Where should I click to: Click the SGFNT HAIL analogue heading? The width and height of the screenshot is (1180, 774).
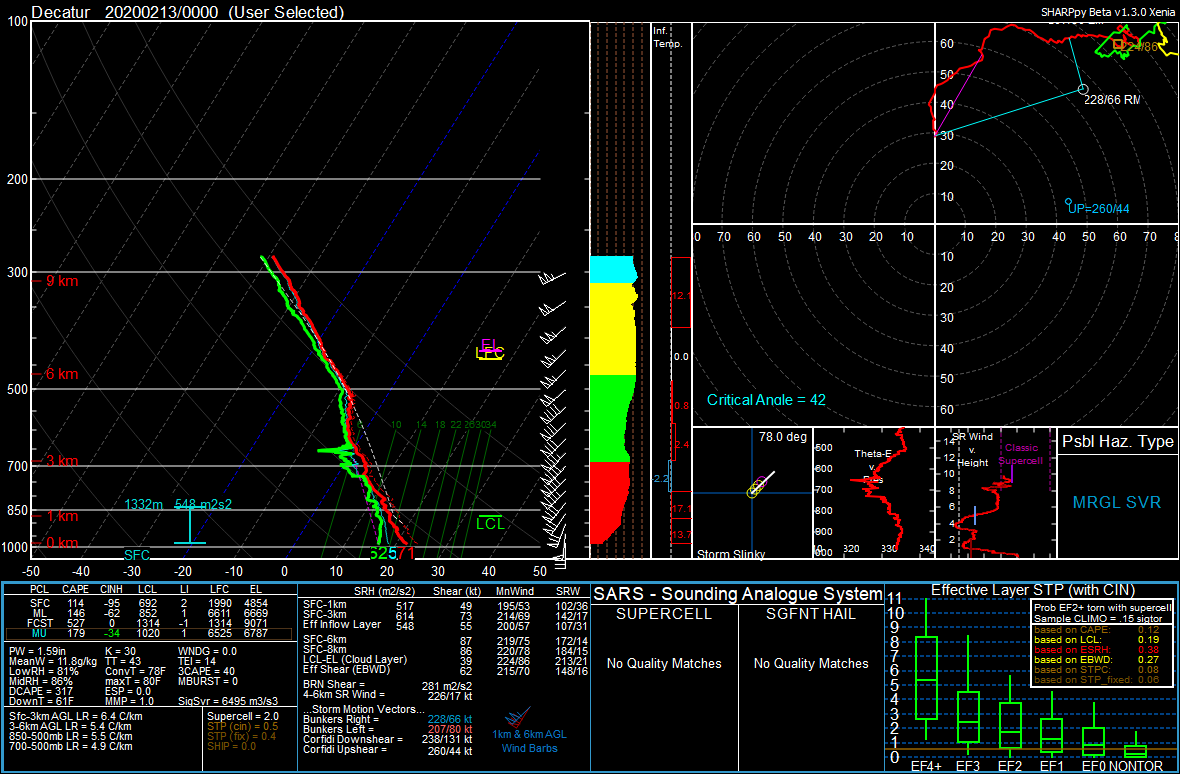coord(811,614)
